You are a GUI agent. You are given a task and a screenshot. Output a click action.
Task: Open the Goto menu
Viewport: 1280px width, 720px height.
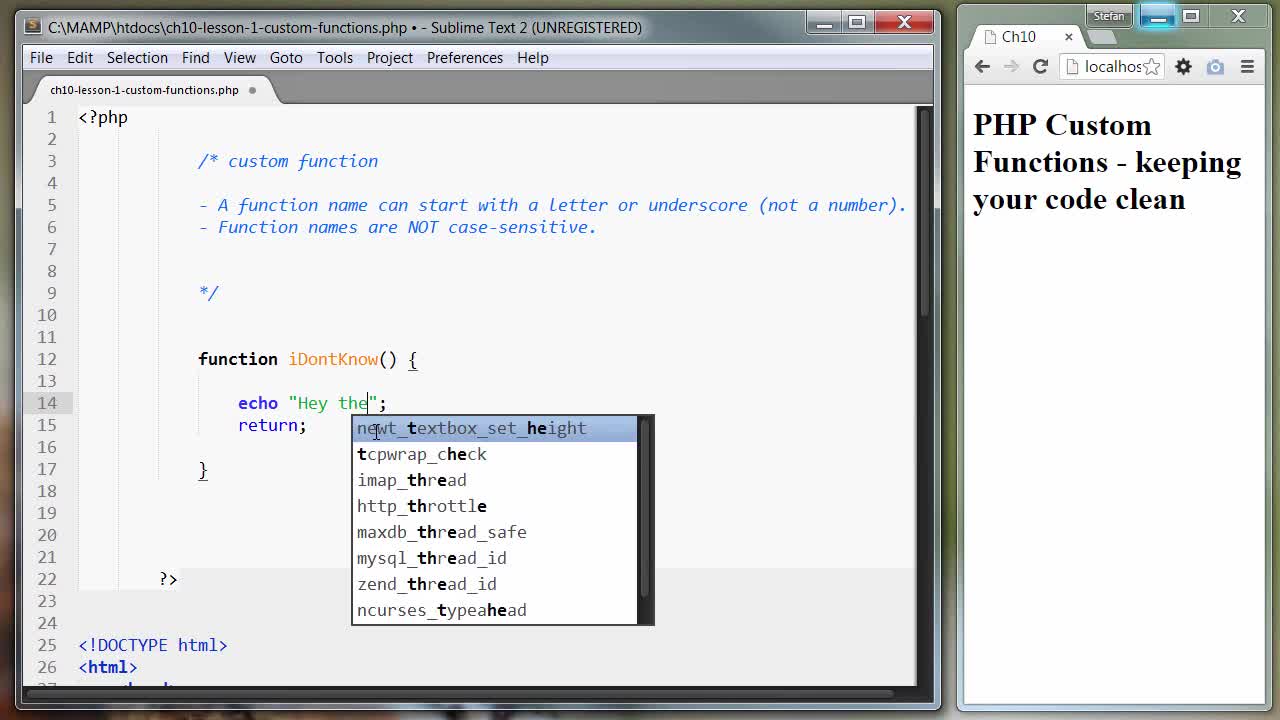point(286,57)
